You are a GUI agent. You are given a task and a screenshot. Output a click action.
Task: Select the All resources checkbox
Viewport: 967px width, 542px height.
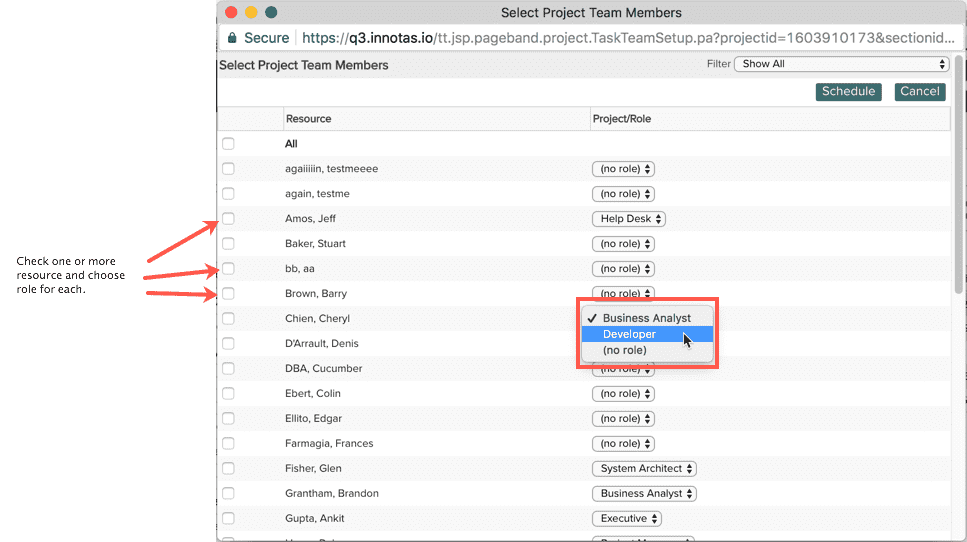point(228,144)
